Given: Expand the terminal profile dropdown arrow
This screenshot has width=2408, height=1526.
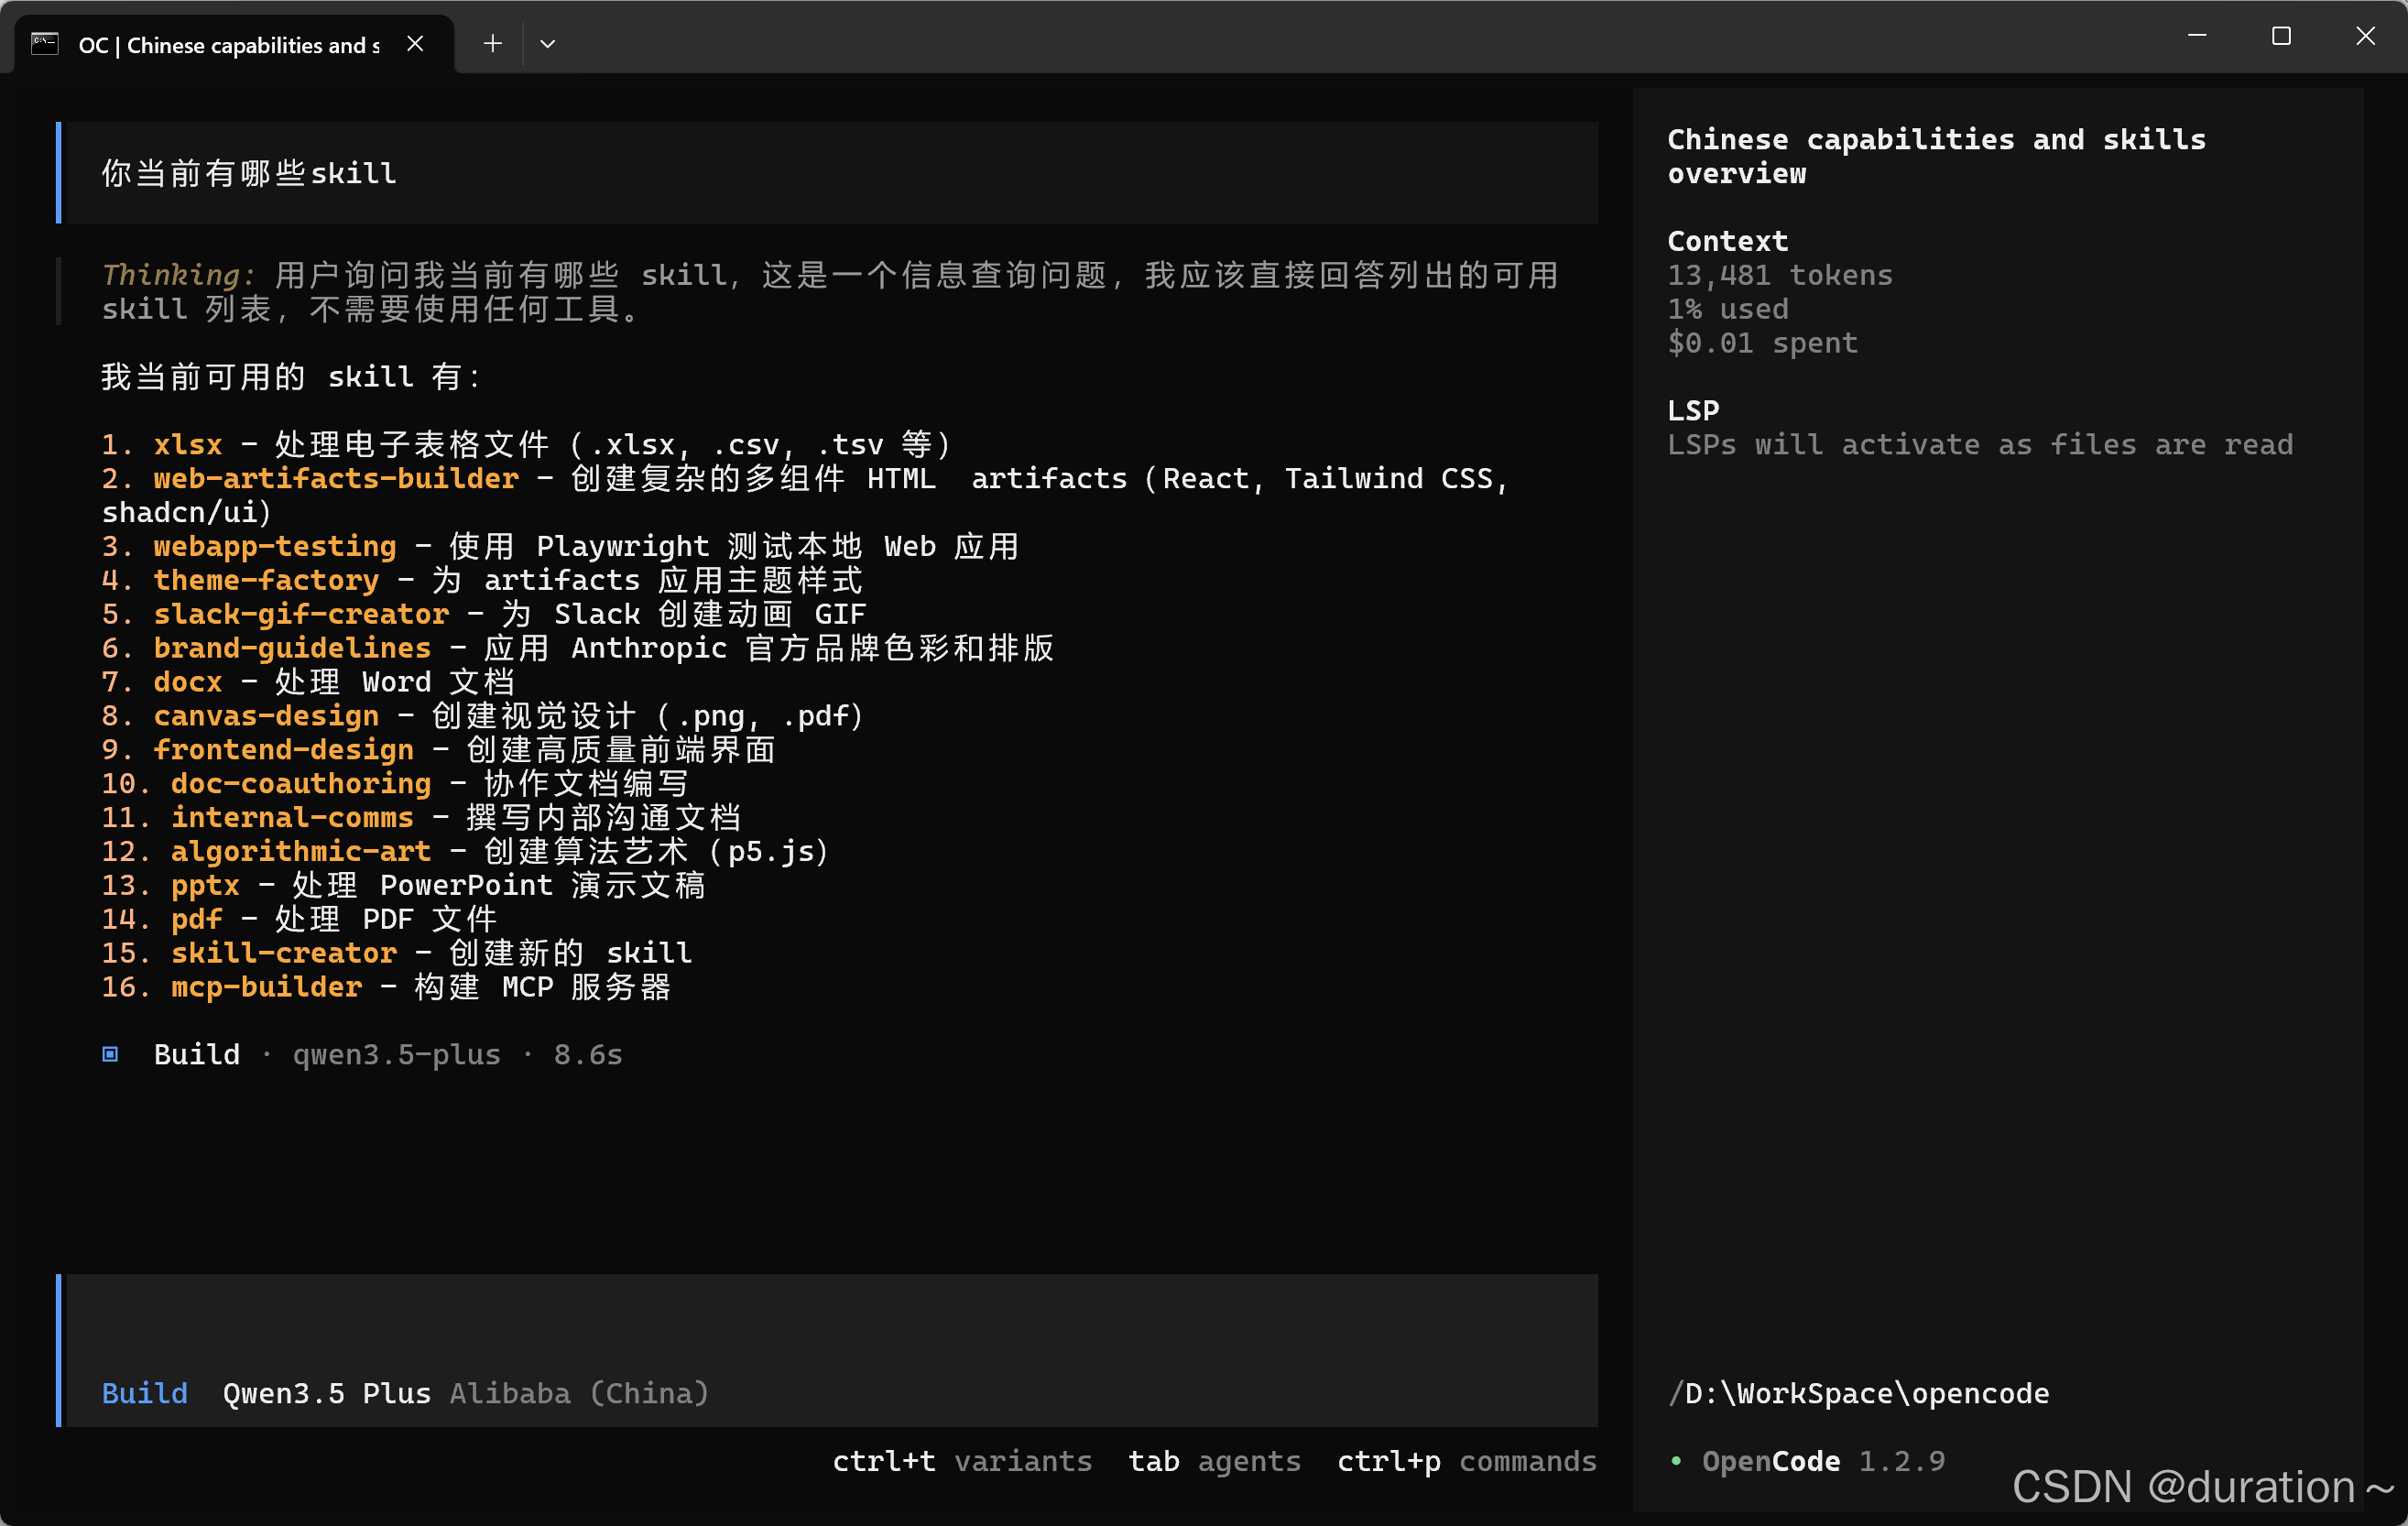Looking at the screenshot, I should pos(547,43).
